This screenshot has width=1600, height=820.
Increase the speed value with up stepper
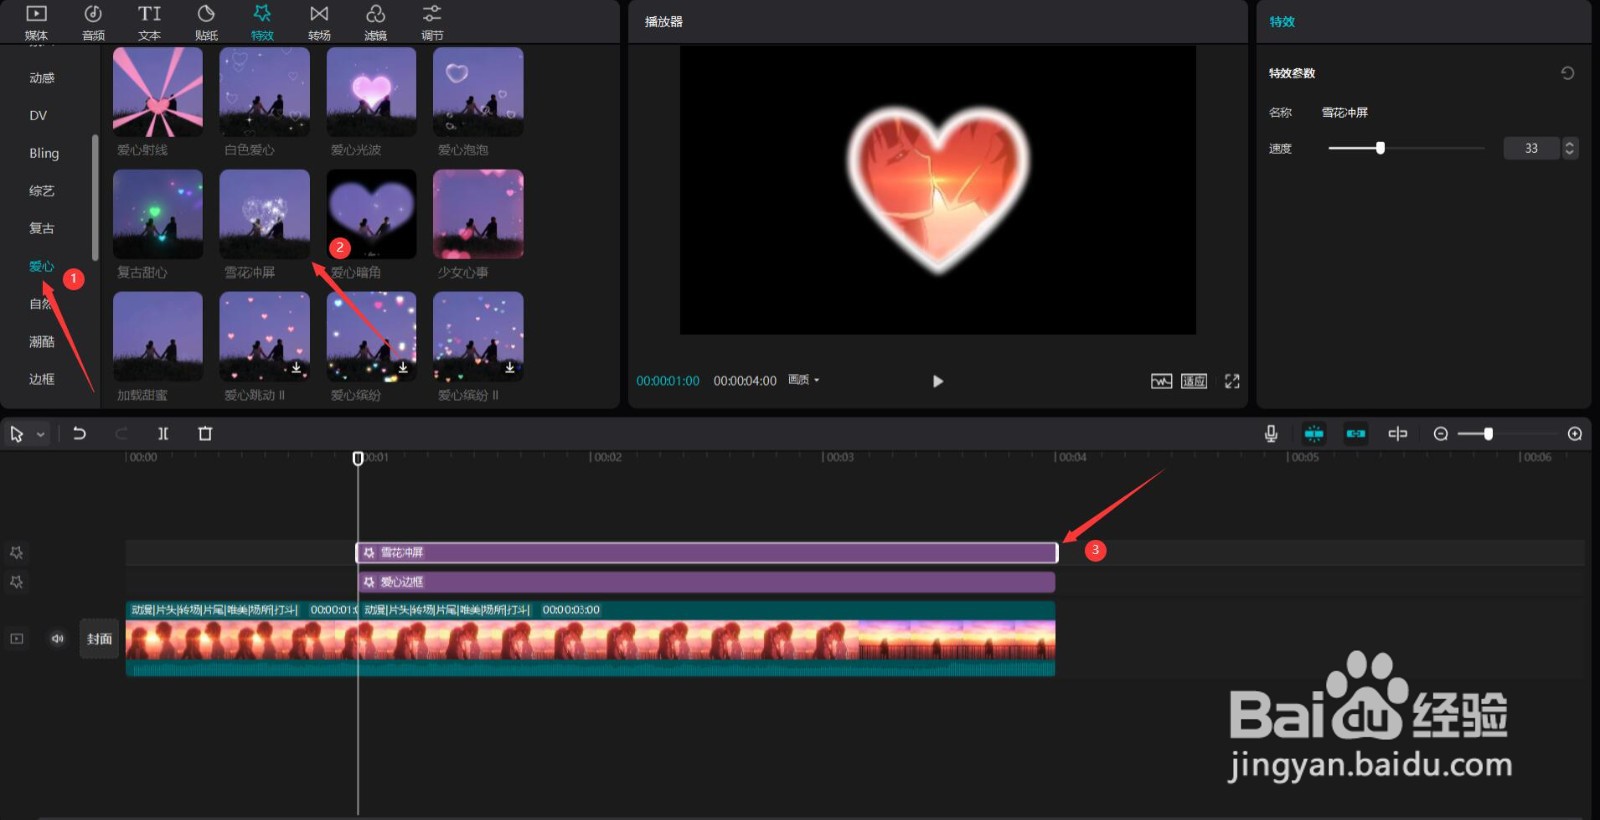tap(1570, 143)
